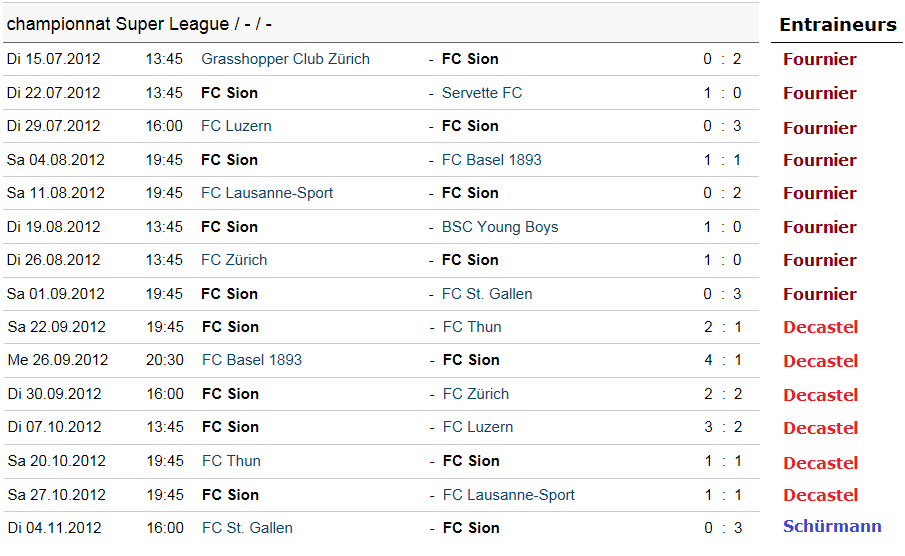Click FC St. Gallen home team on 04.11.2012
This screenshot has width=905, height=556.
247,528
